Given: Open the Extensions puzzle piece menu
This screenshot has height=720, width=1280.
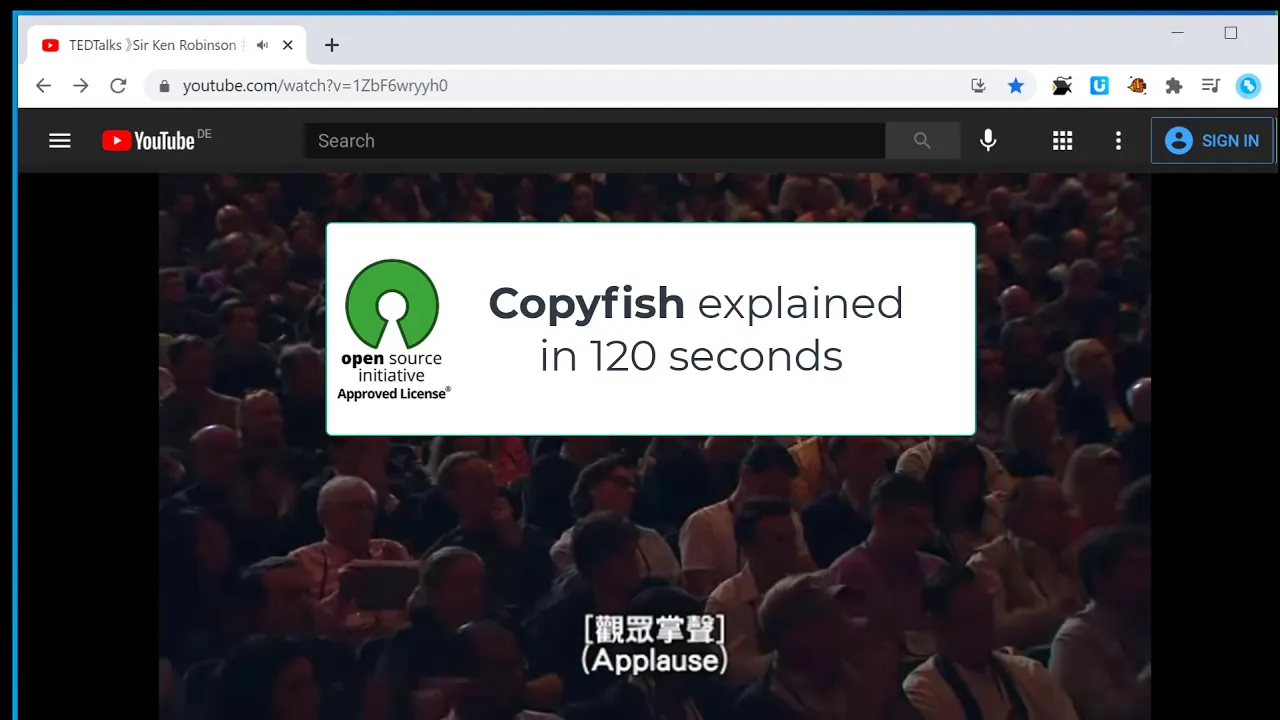Looking at the screenshot, I should point(1174,86).
